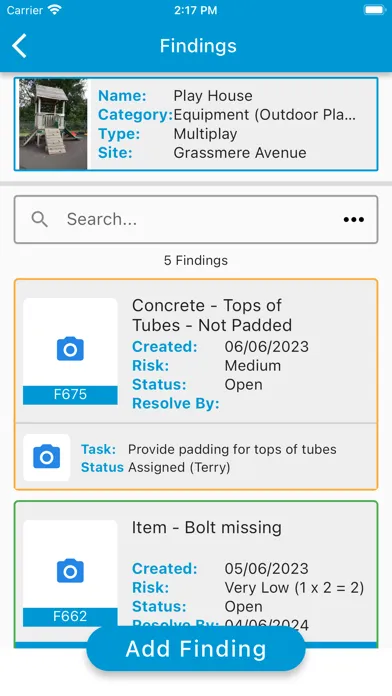Select the F675 blue label tag
Viewport: 392px width, 696px height.
[70, 395]
